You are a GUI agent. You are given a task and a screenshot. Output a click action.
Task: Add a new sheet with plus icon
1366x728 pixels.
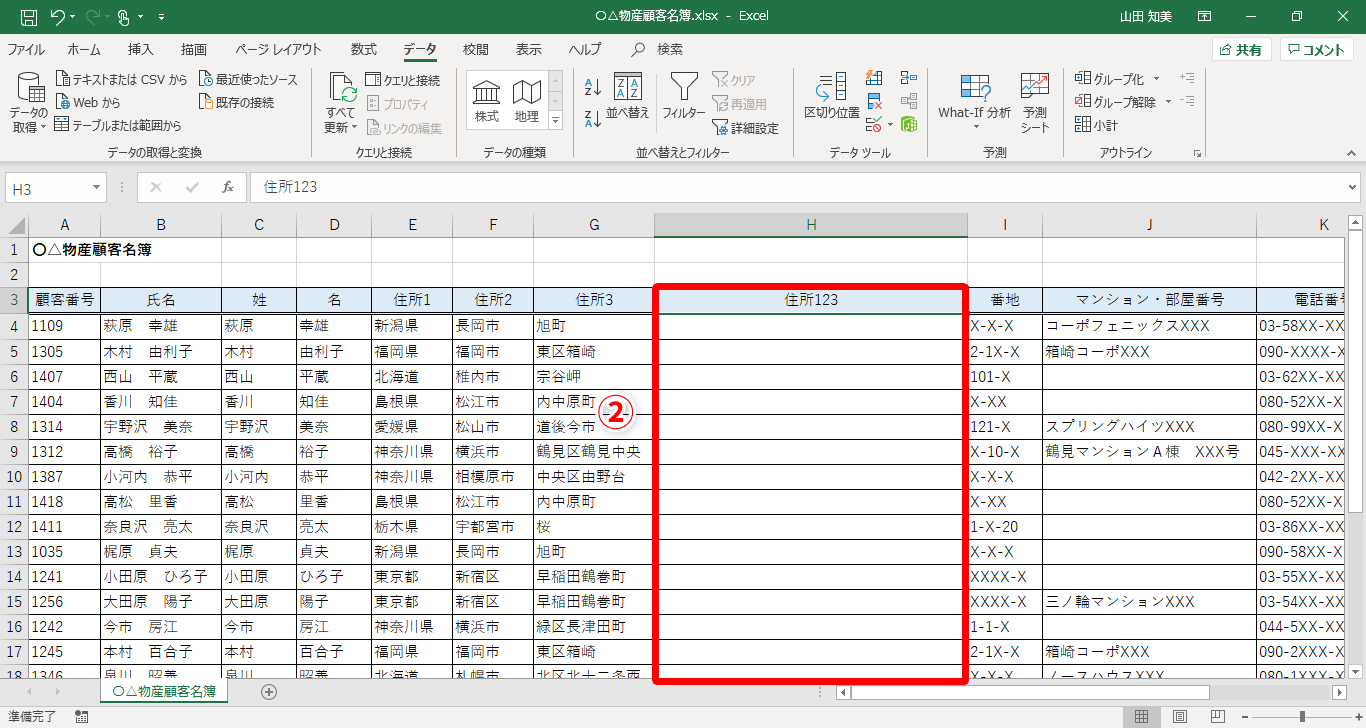click(x=268, y=691)
